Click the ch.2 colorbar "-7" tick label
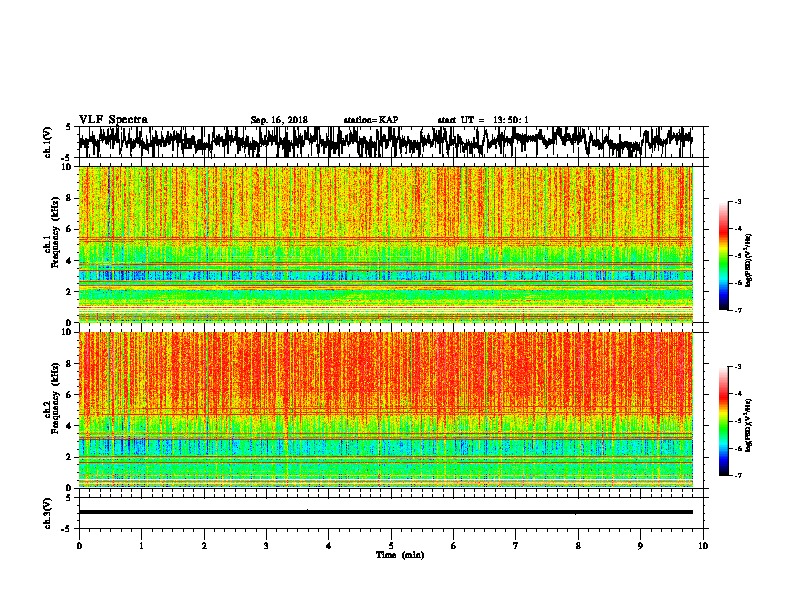 (737, 476)
